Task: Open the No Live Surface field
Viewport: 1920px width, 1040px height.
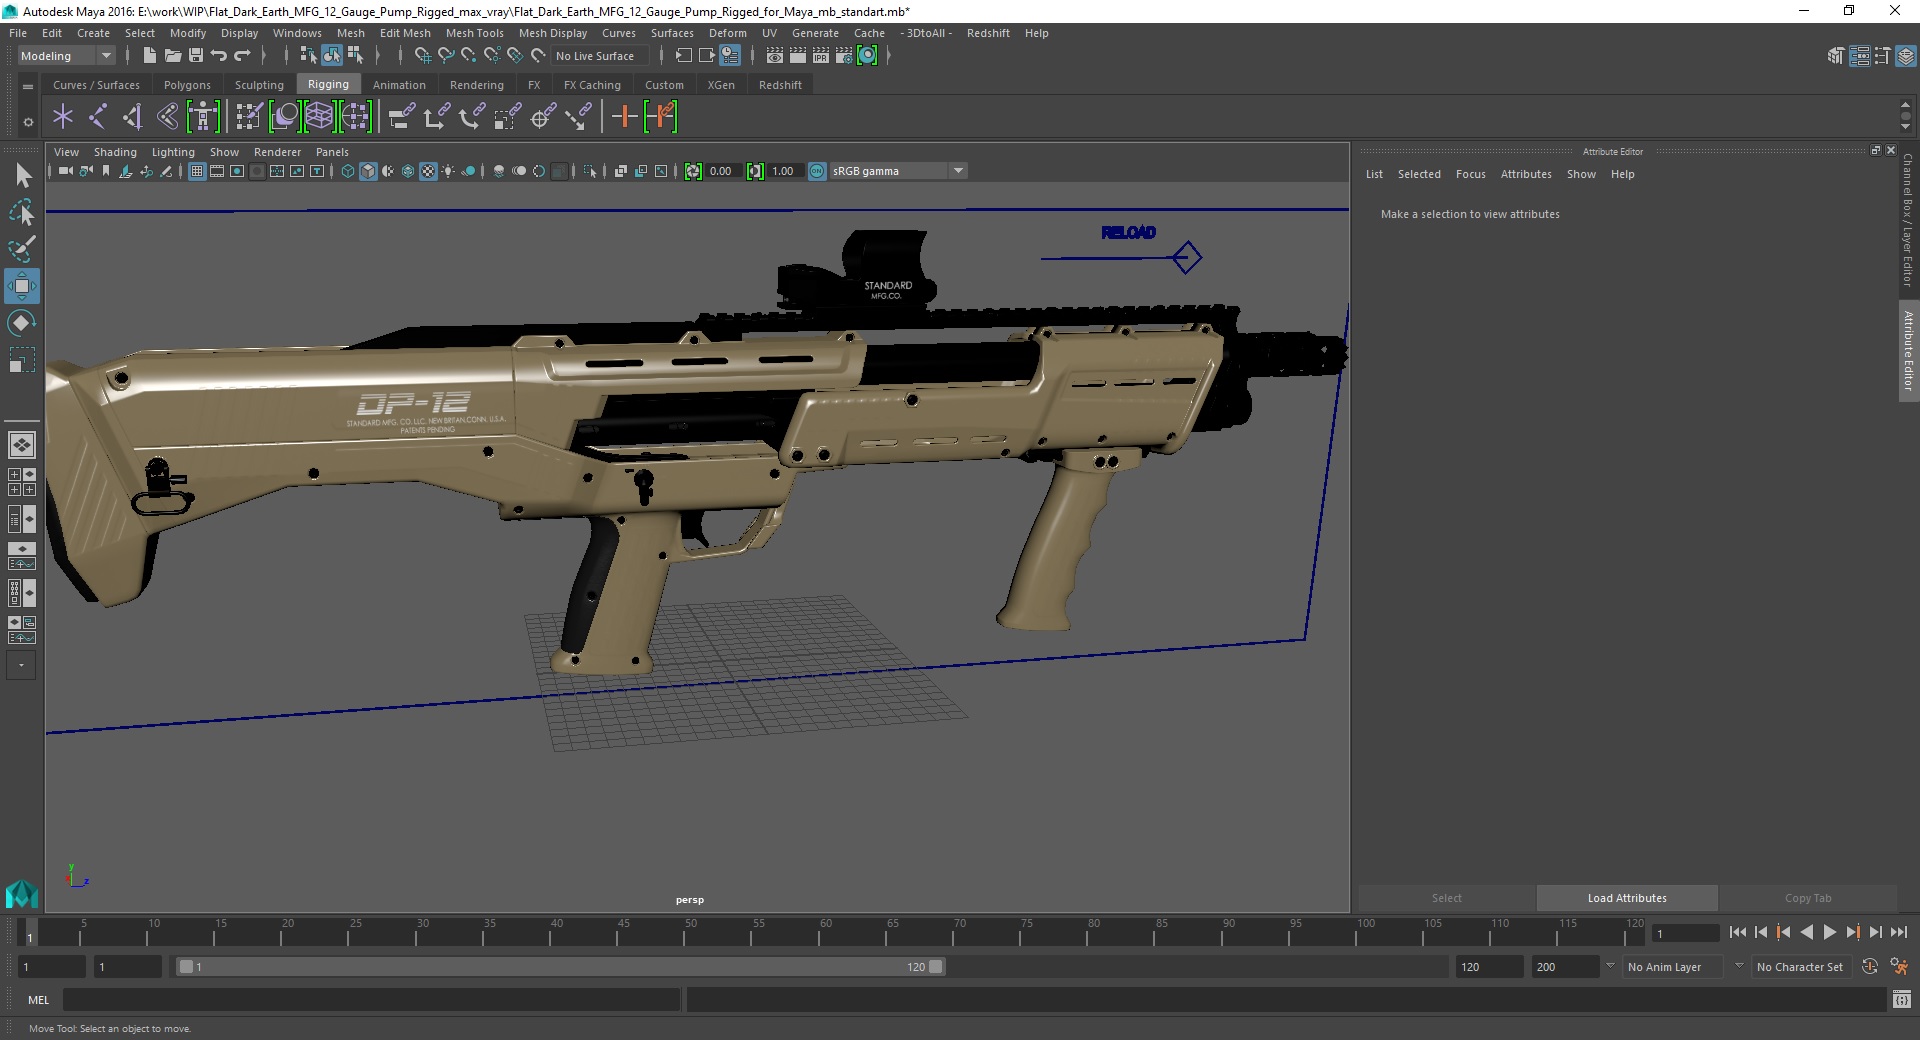Action: click(x=601, y=56)
